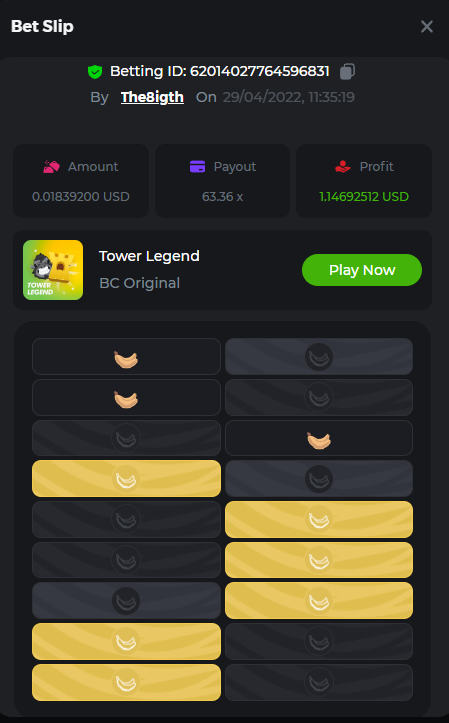Click the bottom-left yellow tile
The width and height of the screenshot is (449, 723).
click(126, 682)
